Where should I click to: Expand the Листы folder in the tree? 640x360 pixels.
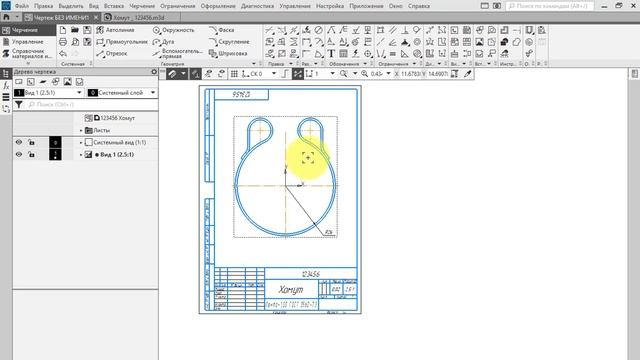[81, 131]
